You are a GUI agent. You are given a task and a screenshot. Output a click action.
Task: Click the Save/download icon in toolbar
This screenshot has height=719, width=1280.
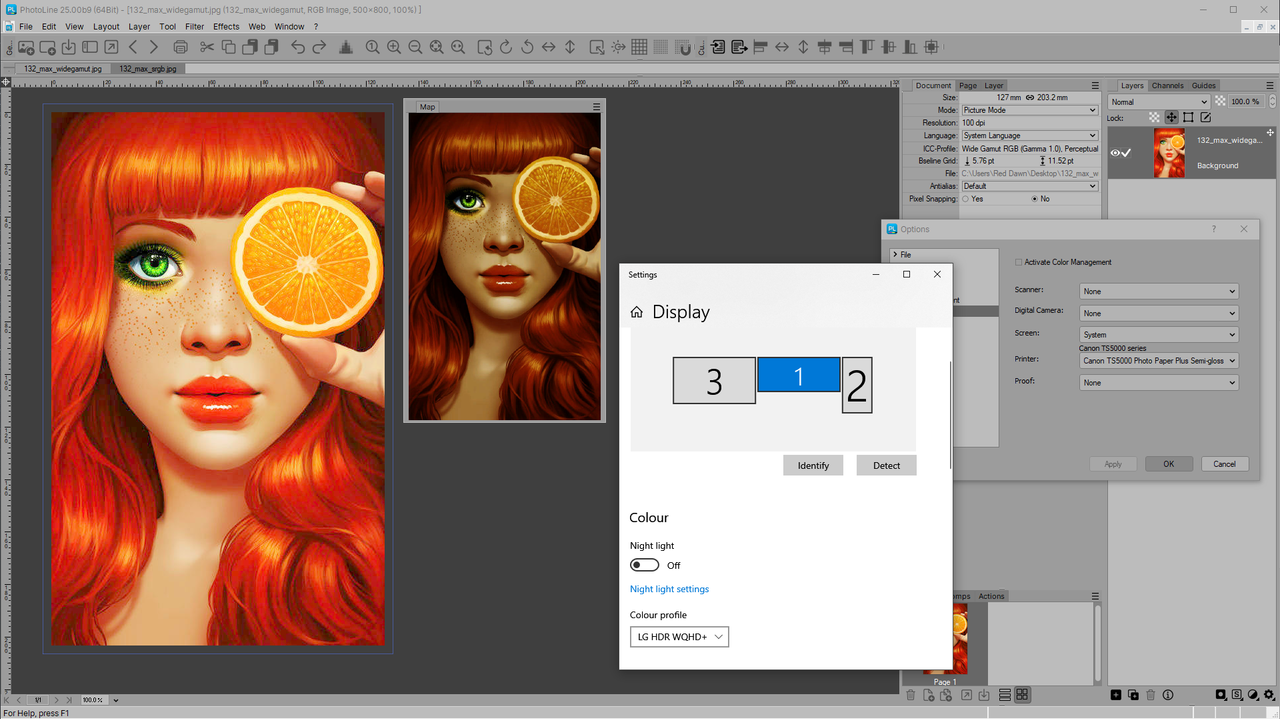pos(68,47)
